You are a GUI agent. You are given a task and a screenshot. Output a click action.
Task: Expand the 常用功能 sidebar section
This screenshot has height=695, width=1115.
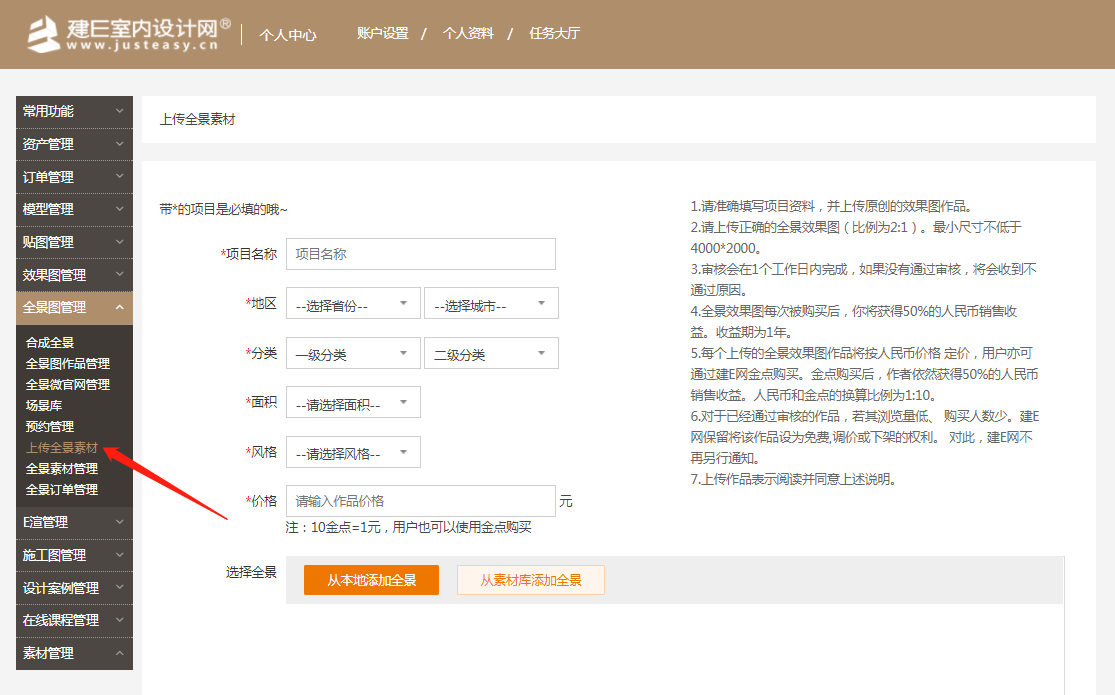click(x=74, y=111)
